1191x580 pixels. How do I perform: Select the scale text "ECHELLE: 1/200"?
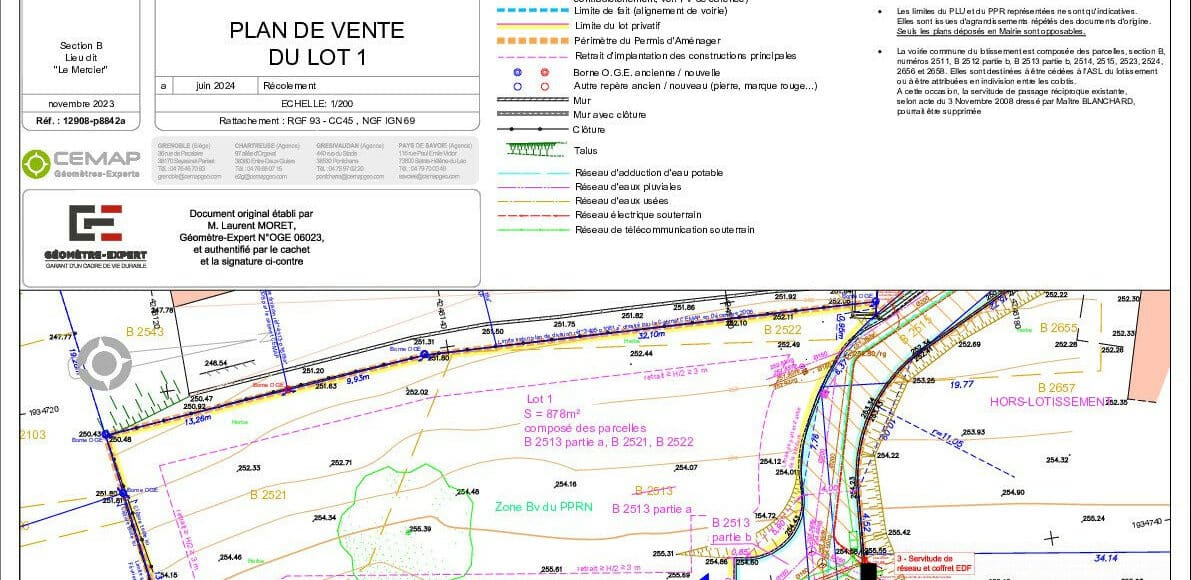[x=317, y=104]
